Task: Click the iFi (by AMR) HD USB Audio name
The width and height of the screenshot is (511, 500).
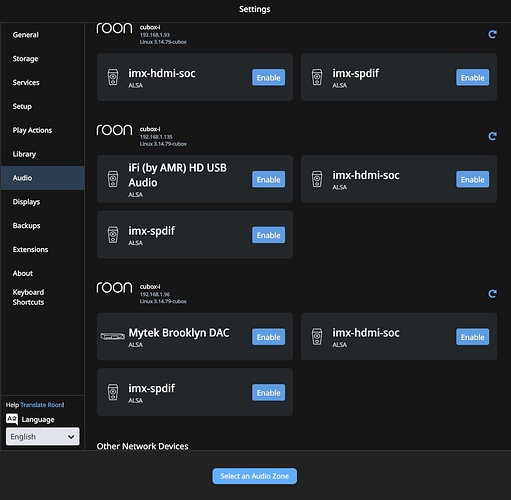Action: pos(178,175)
